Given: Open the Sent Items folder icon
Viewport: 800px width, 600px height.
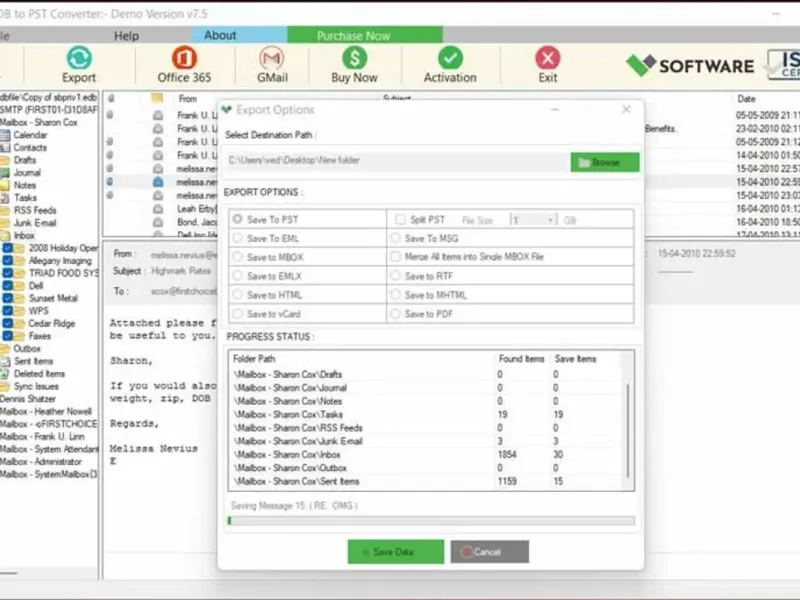Looking at the screenshot, I should point(5,361).
